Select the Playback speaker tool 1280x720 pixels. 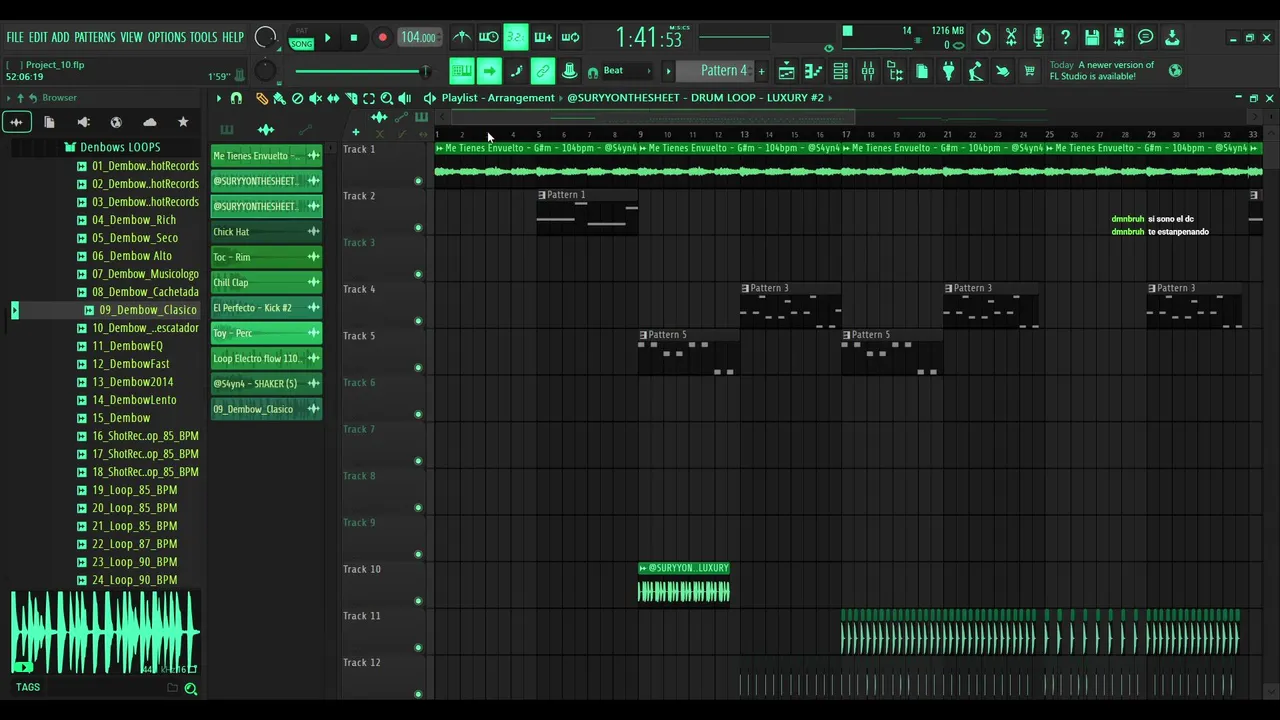click(x=405, y=98)
